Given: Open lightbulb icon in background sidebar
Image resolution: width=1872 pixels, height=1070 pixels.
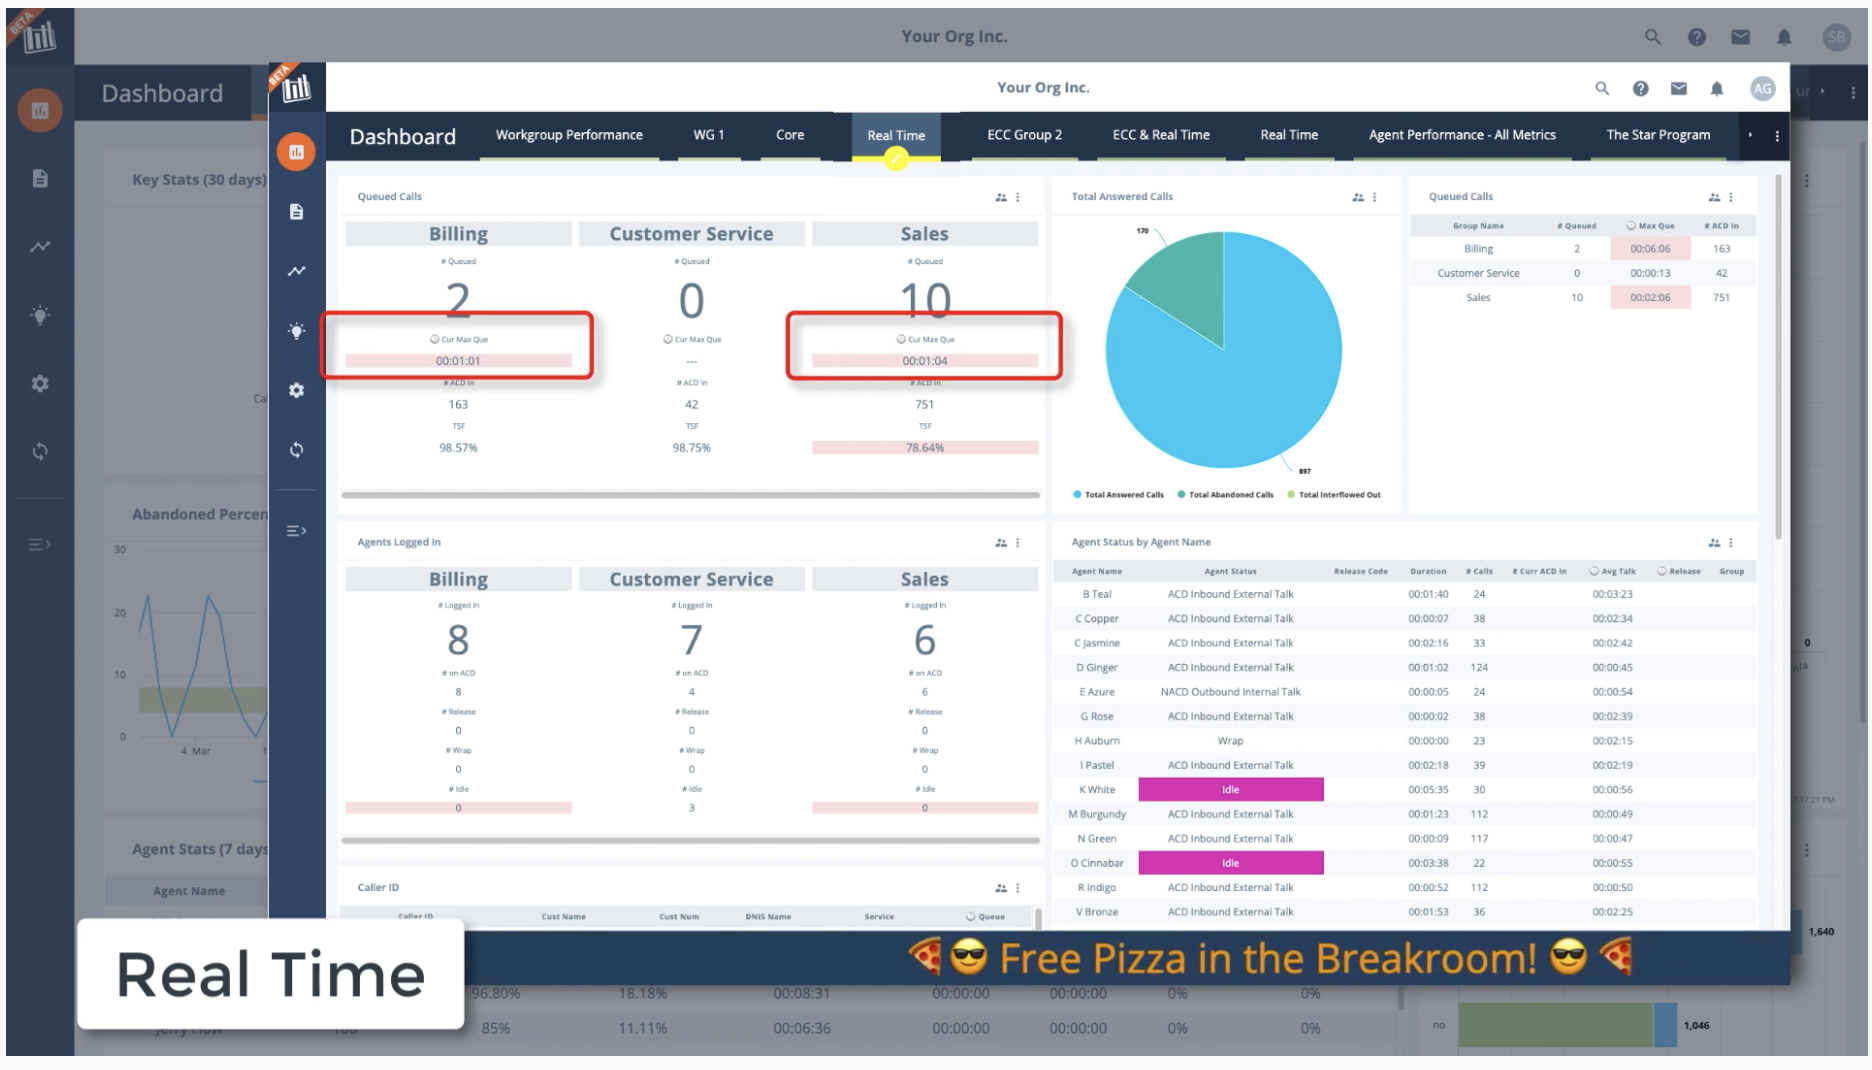Looking at the screenshot, I should pyautogui.click(x=40, y=315).
